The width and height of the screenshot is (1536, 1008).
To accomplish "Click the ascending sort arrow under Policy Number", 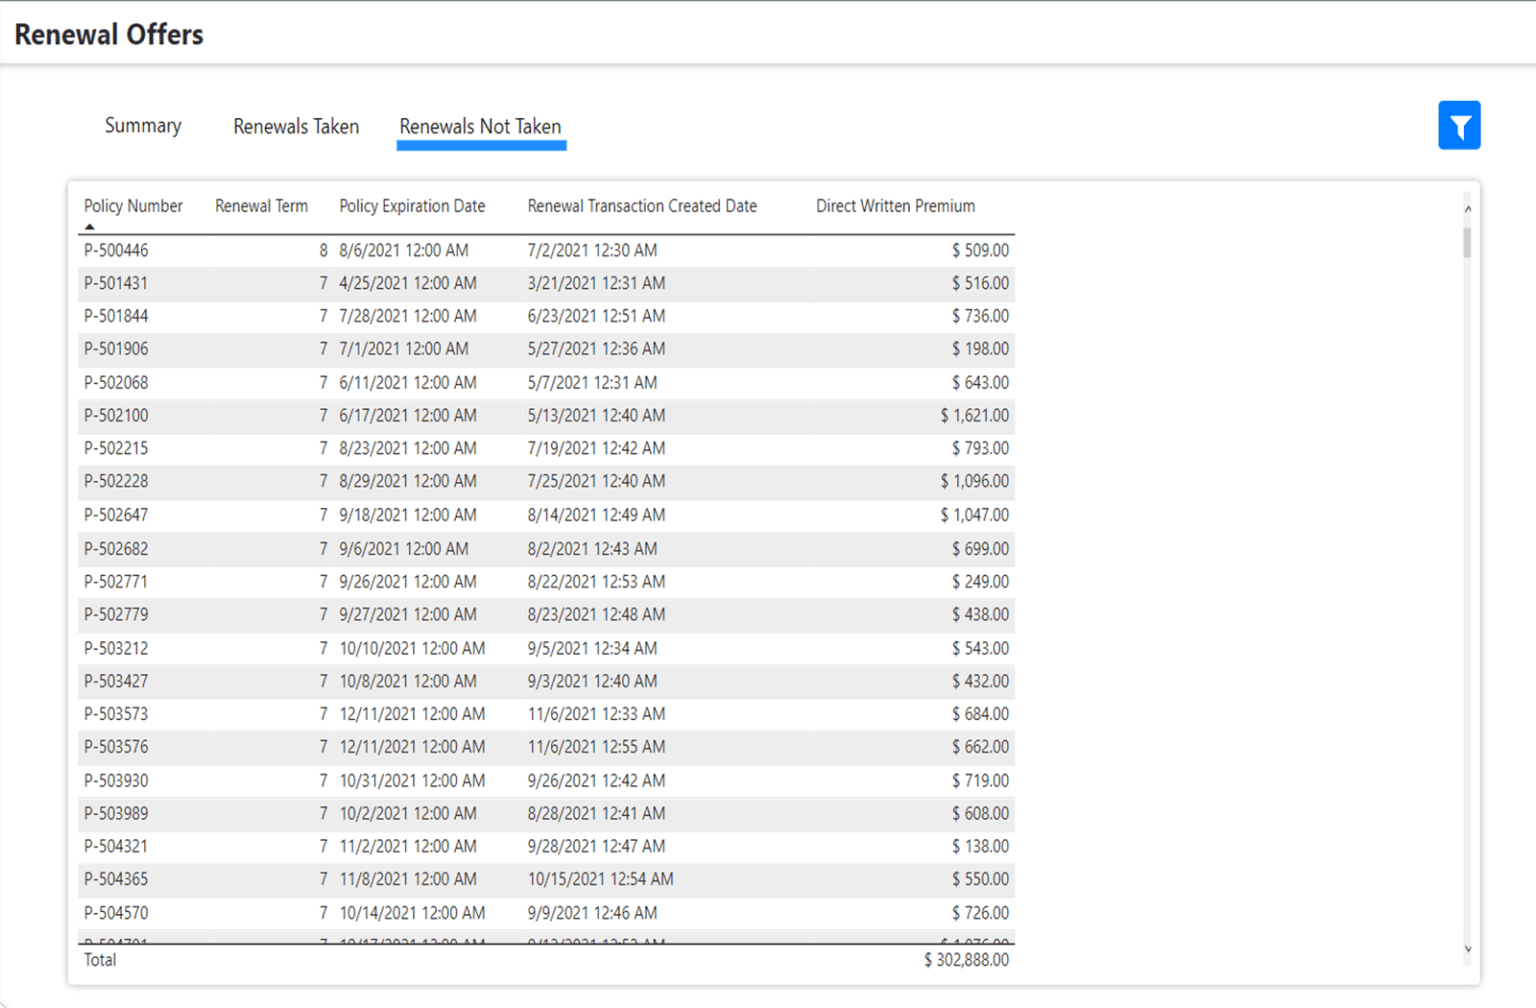I will [x=90, y=227].
